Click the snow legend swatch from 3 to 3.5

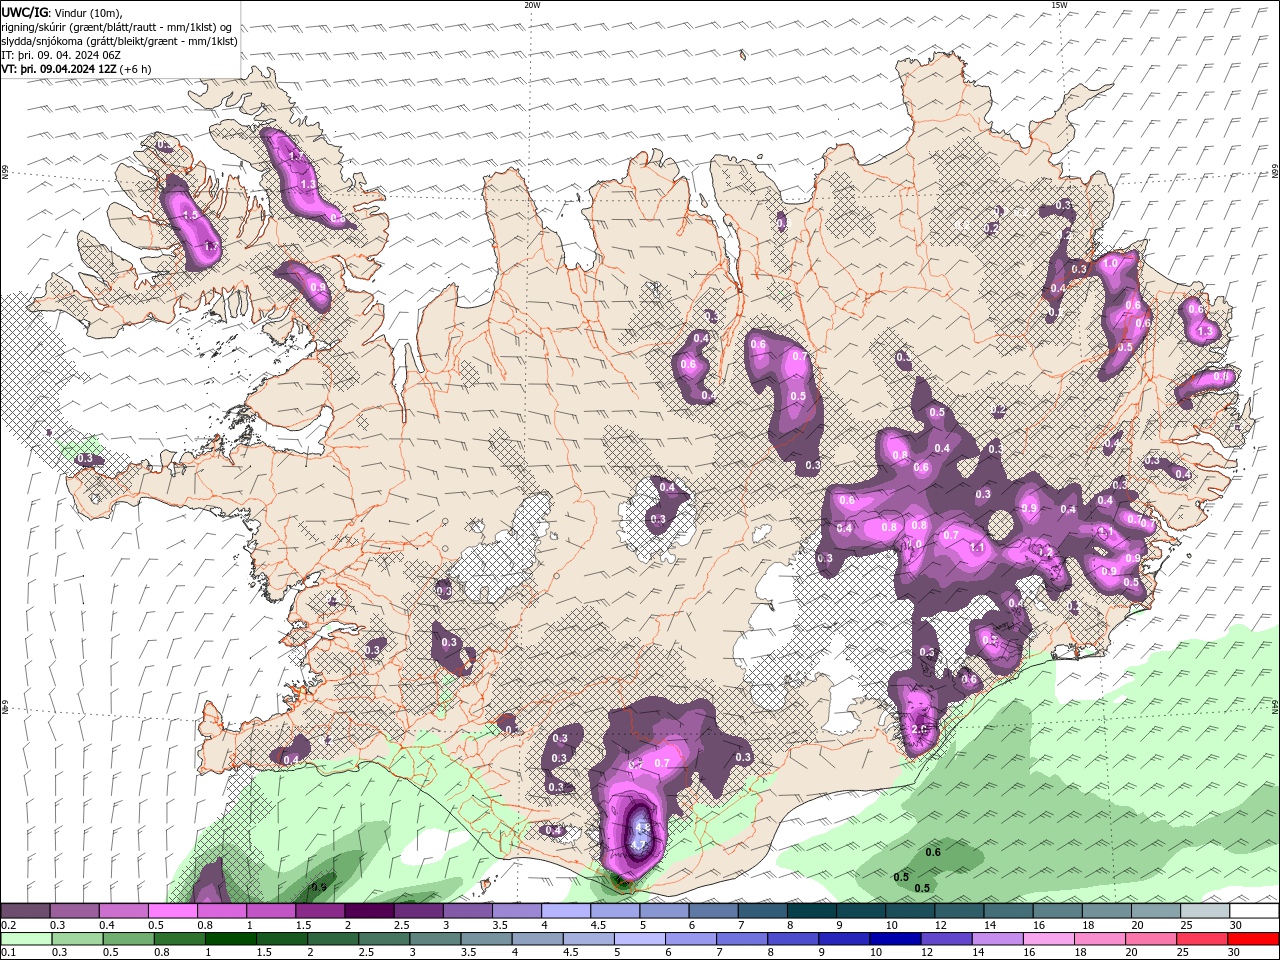click(467, 910)
